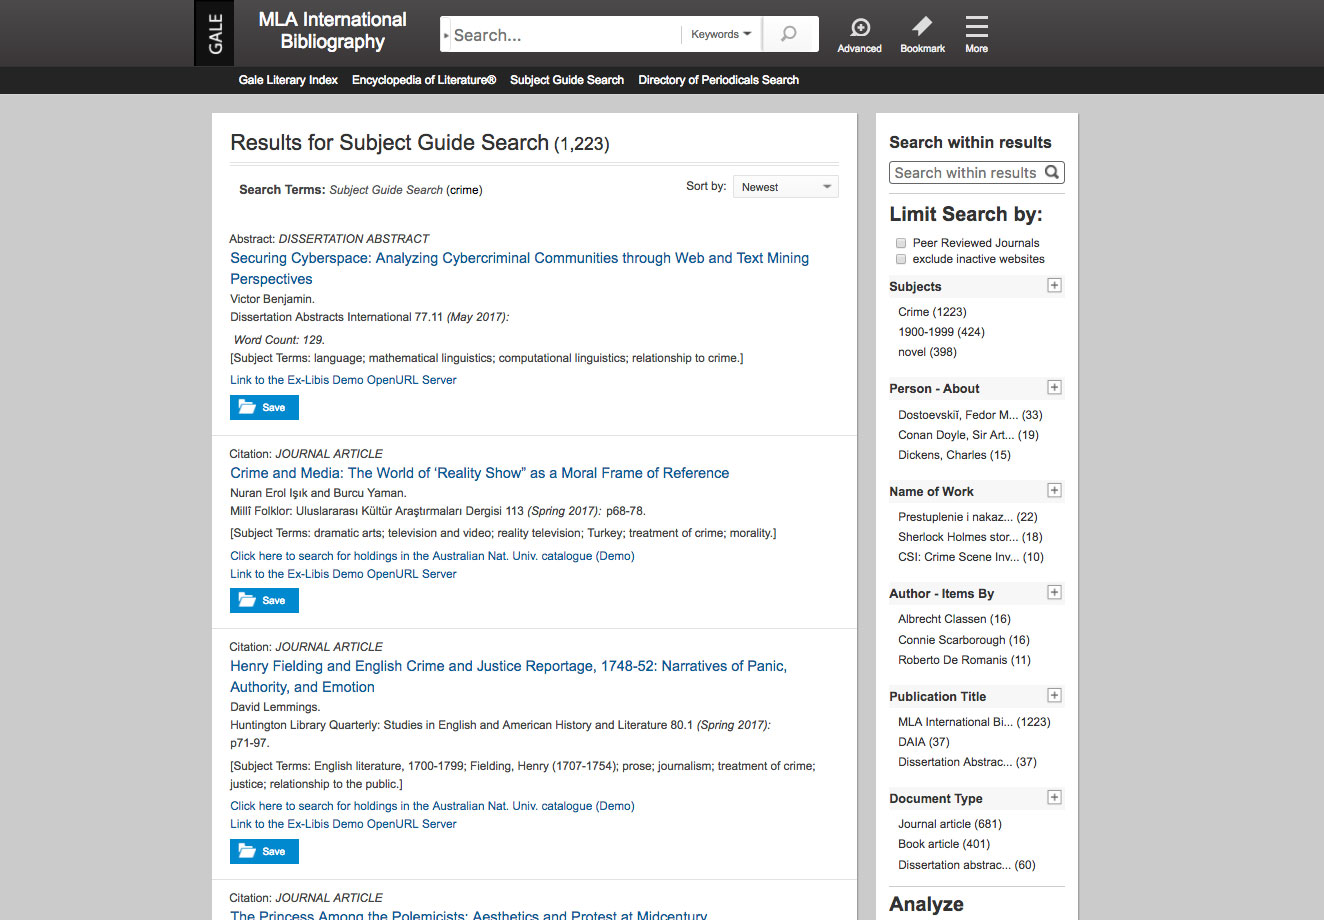Screen dimensions: 1324x920
Task: Expand the Subjects facet
Action: [1054, 285]
